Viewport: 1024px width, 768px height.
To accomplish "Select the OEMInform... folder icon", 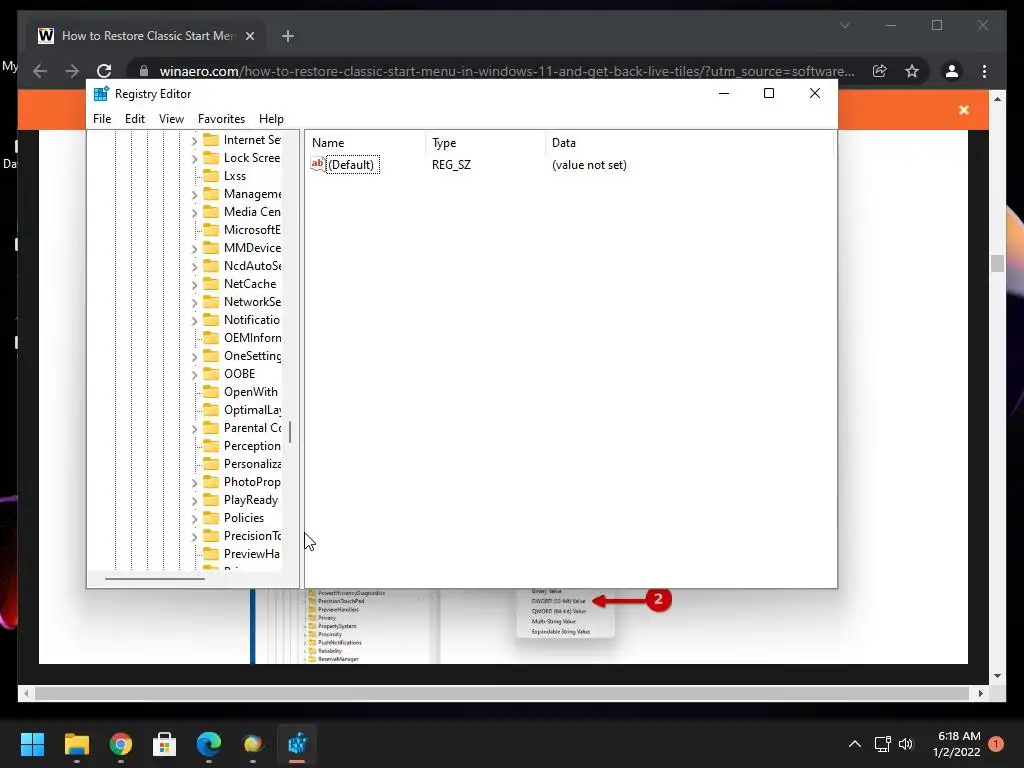I will (x=211, y=338).
